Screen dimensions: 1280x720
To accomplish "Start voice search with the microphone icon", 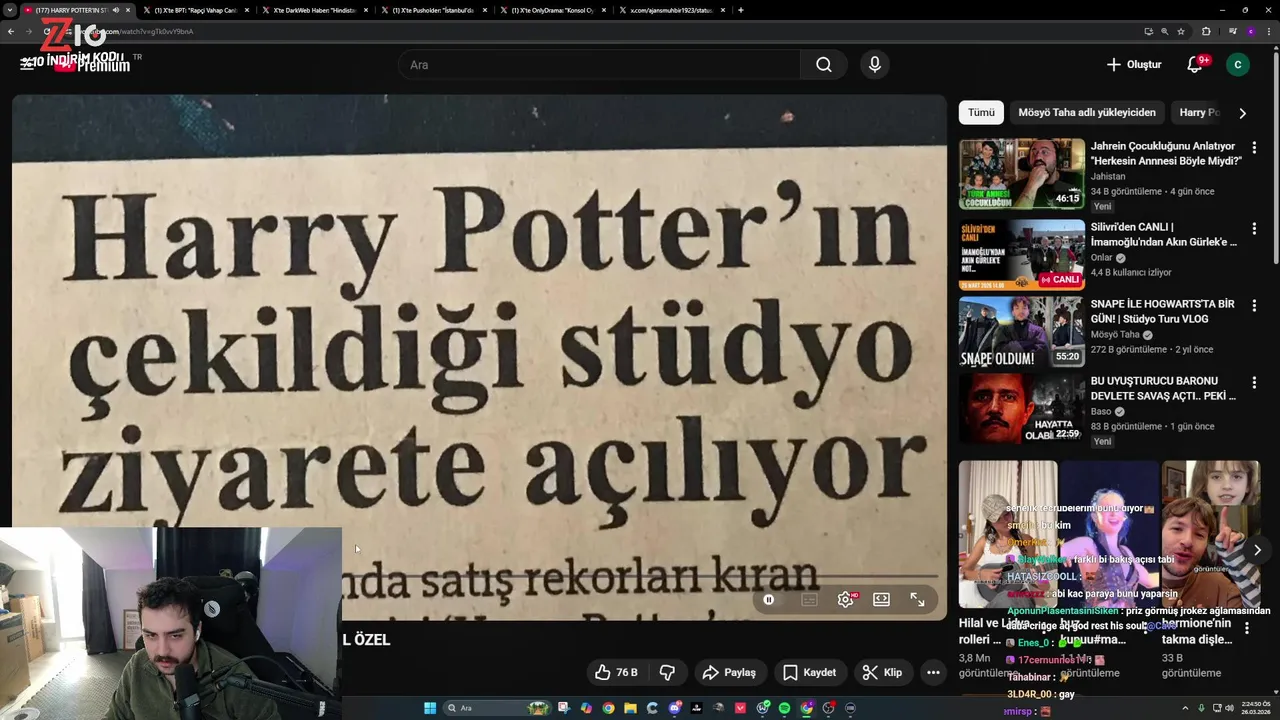I will pos(875,65).
